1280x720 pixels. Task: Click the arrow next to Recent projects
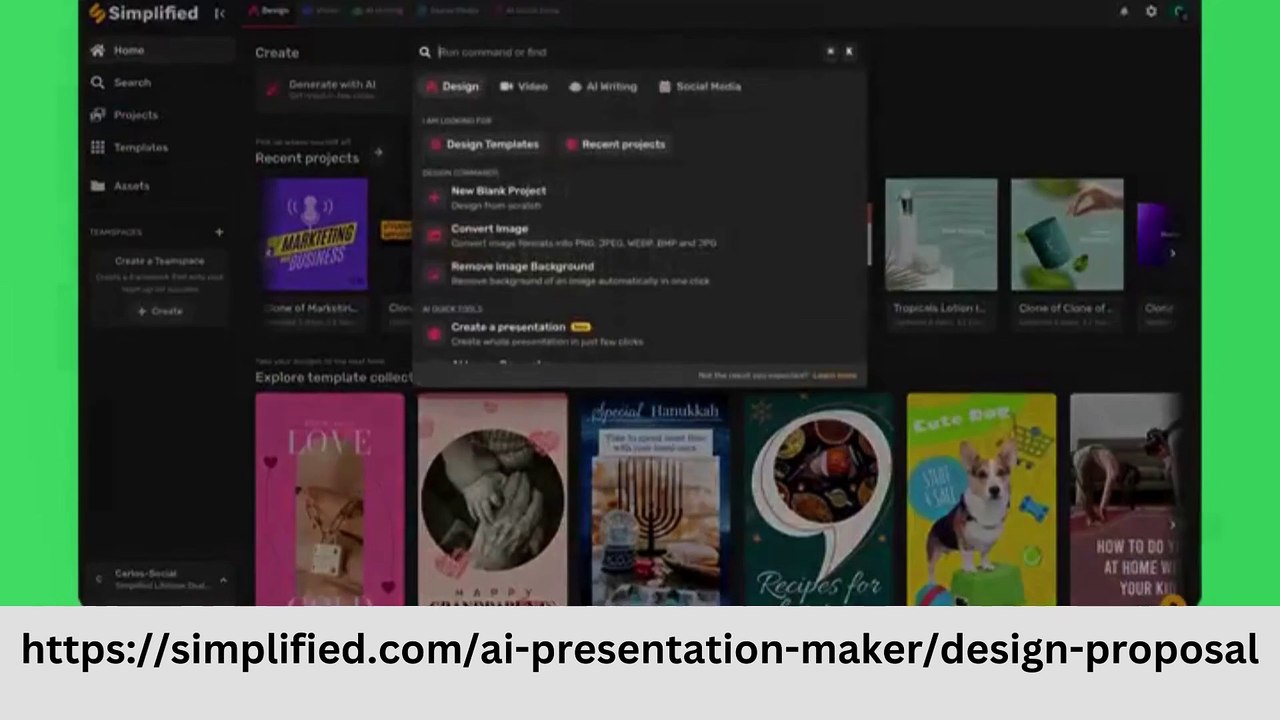pyautogui.click(x=378, y=153)
